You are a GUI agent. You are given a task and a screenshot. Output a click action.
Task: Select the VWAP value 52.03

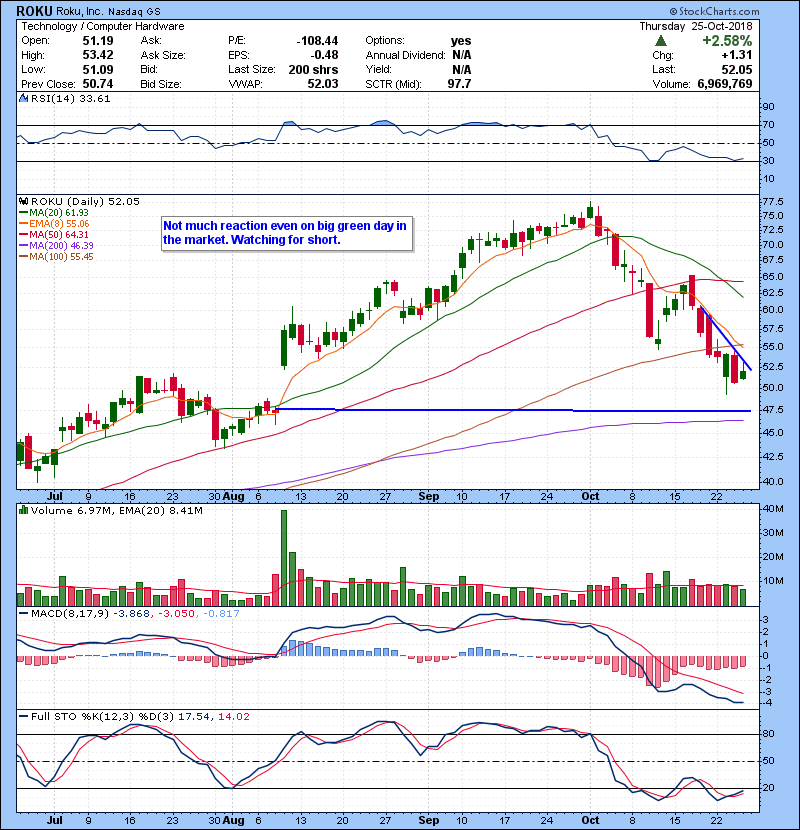(x=322, y=84)
